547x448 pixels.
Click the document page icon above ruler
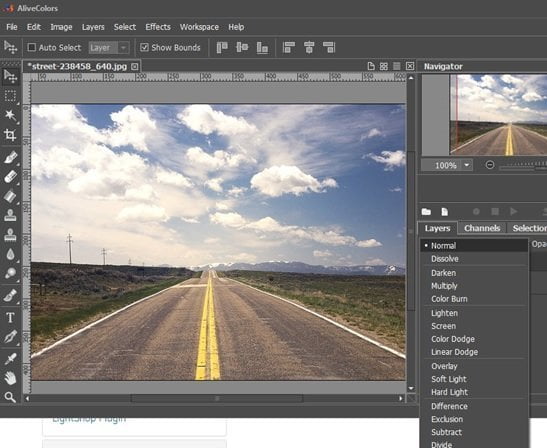point(371,66)
